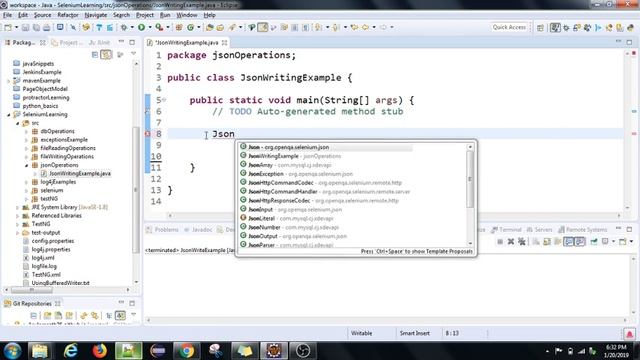This screenshot has width=640, height=360.
Task: Choose Json - org.openqa.selenium.json proposal
Action: click(326, 147)
